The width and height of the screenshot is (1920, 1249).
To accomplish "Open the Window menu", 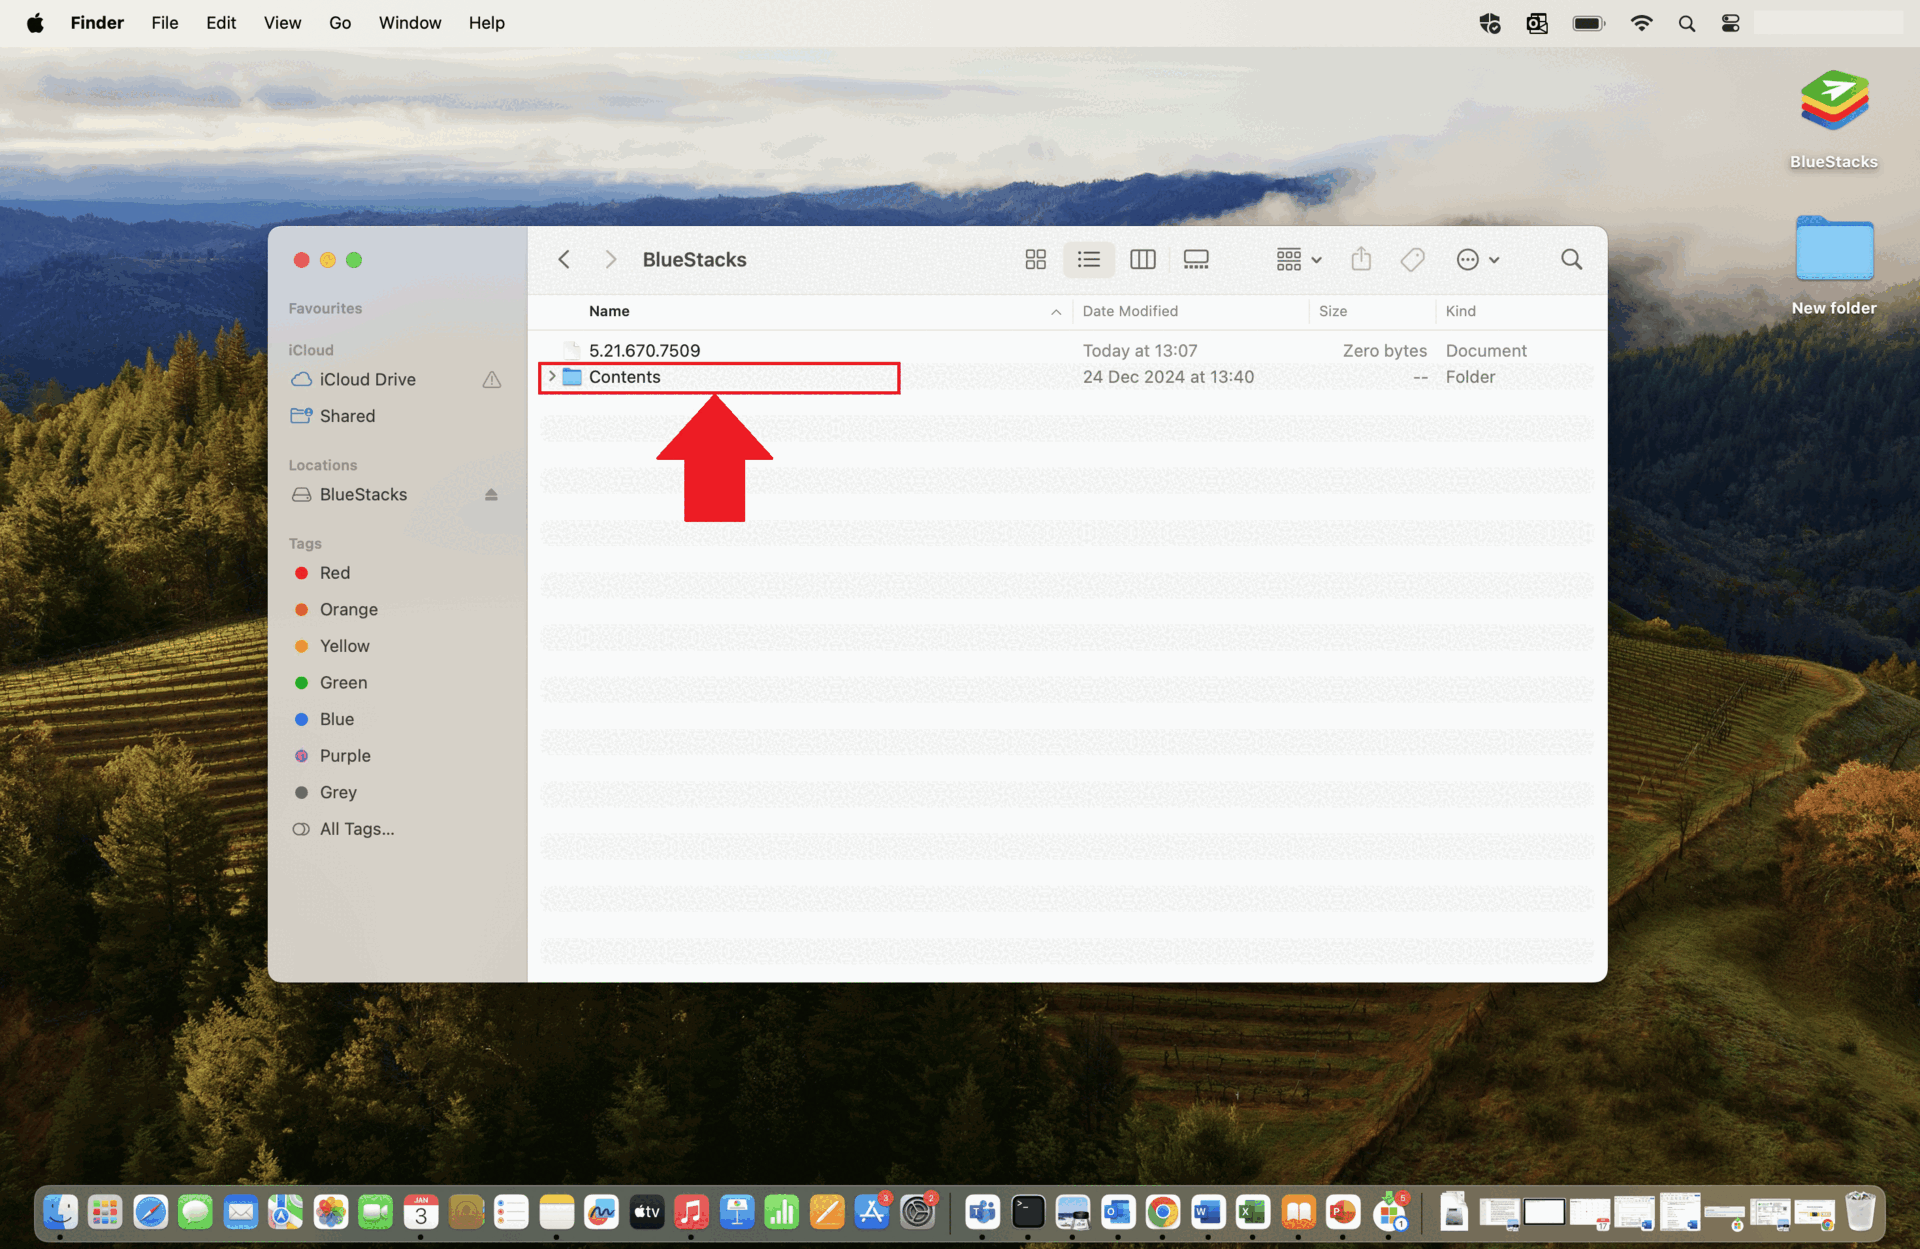I will pos(410,23).
